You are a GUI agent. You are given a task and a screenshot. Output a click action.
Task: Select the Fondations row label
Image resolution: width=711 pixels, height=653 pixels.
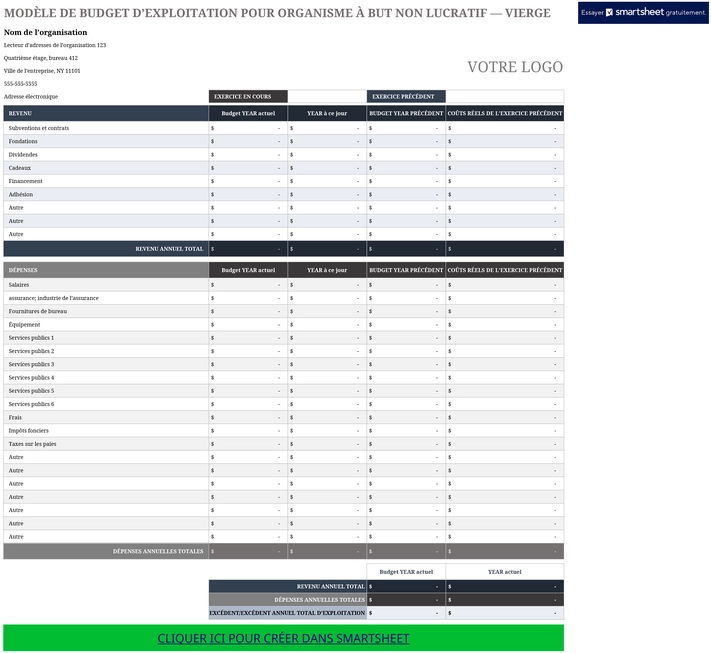click(23, 141)
